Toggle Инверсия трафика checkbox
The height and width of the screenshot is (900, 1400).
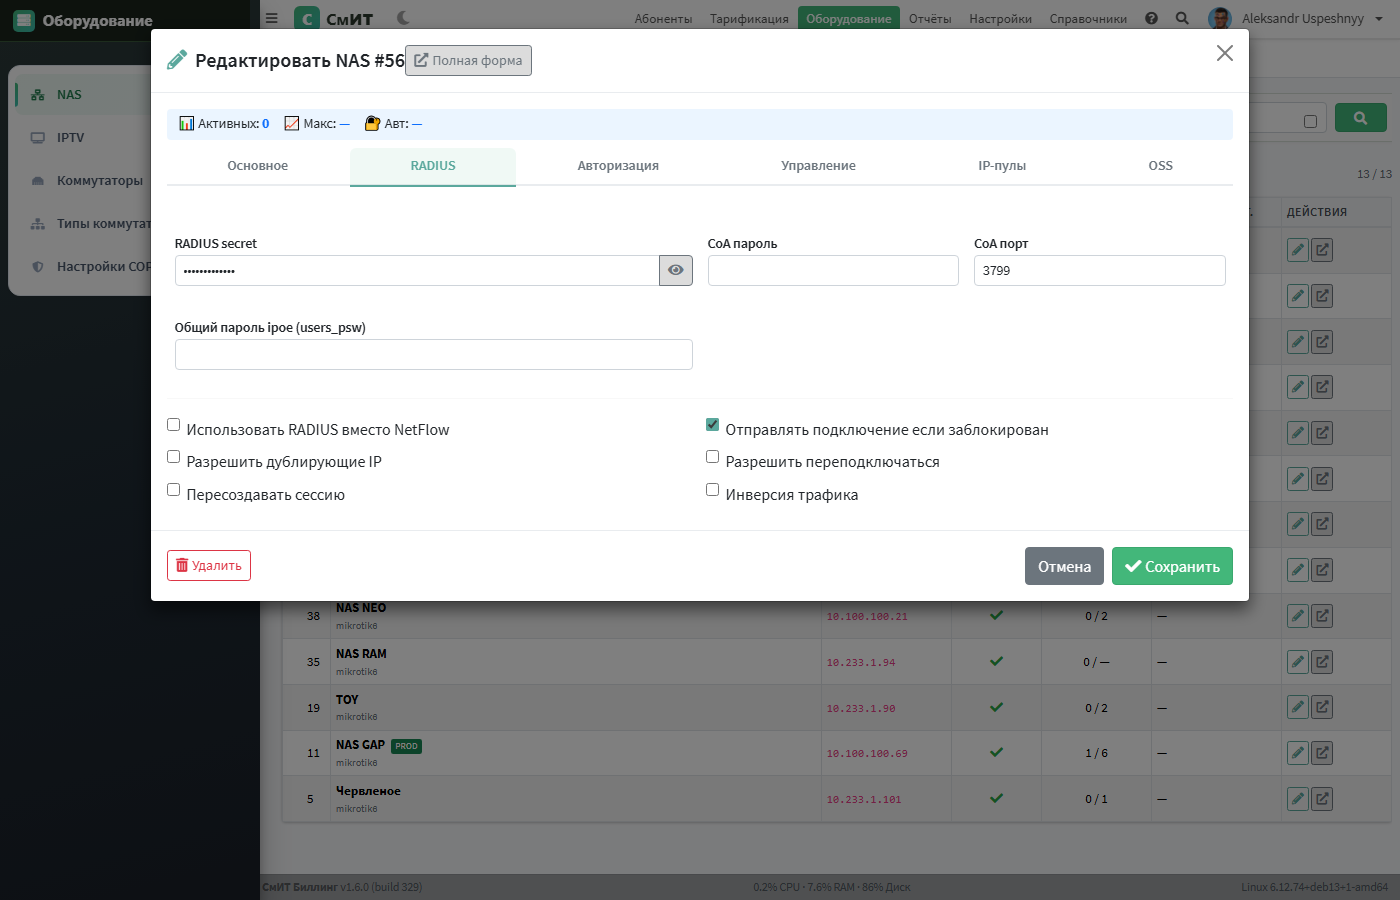click(x=712, y=490)
